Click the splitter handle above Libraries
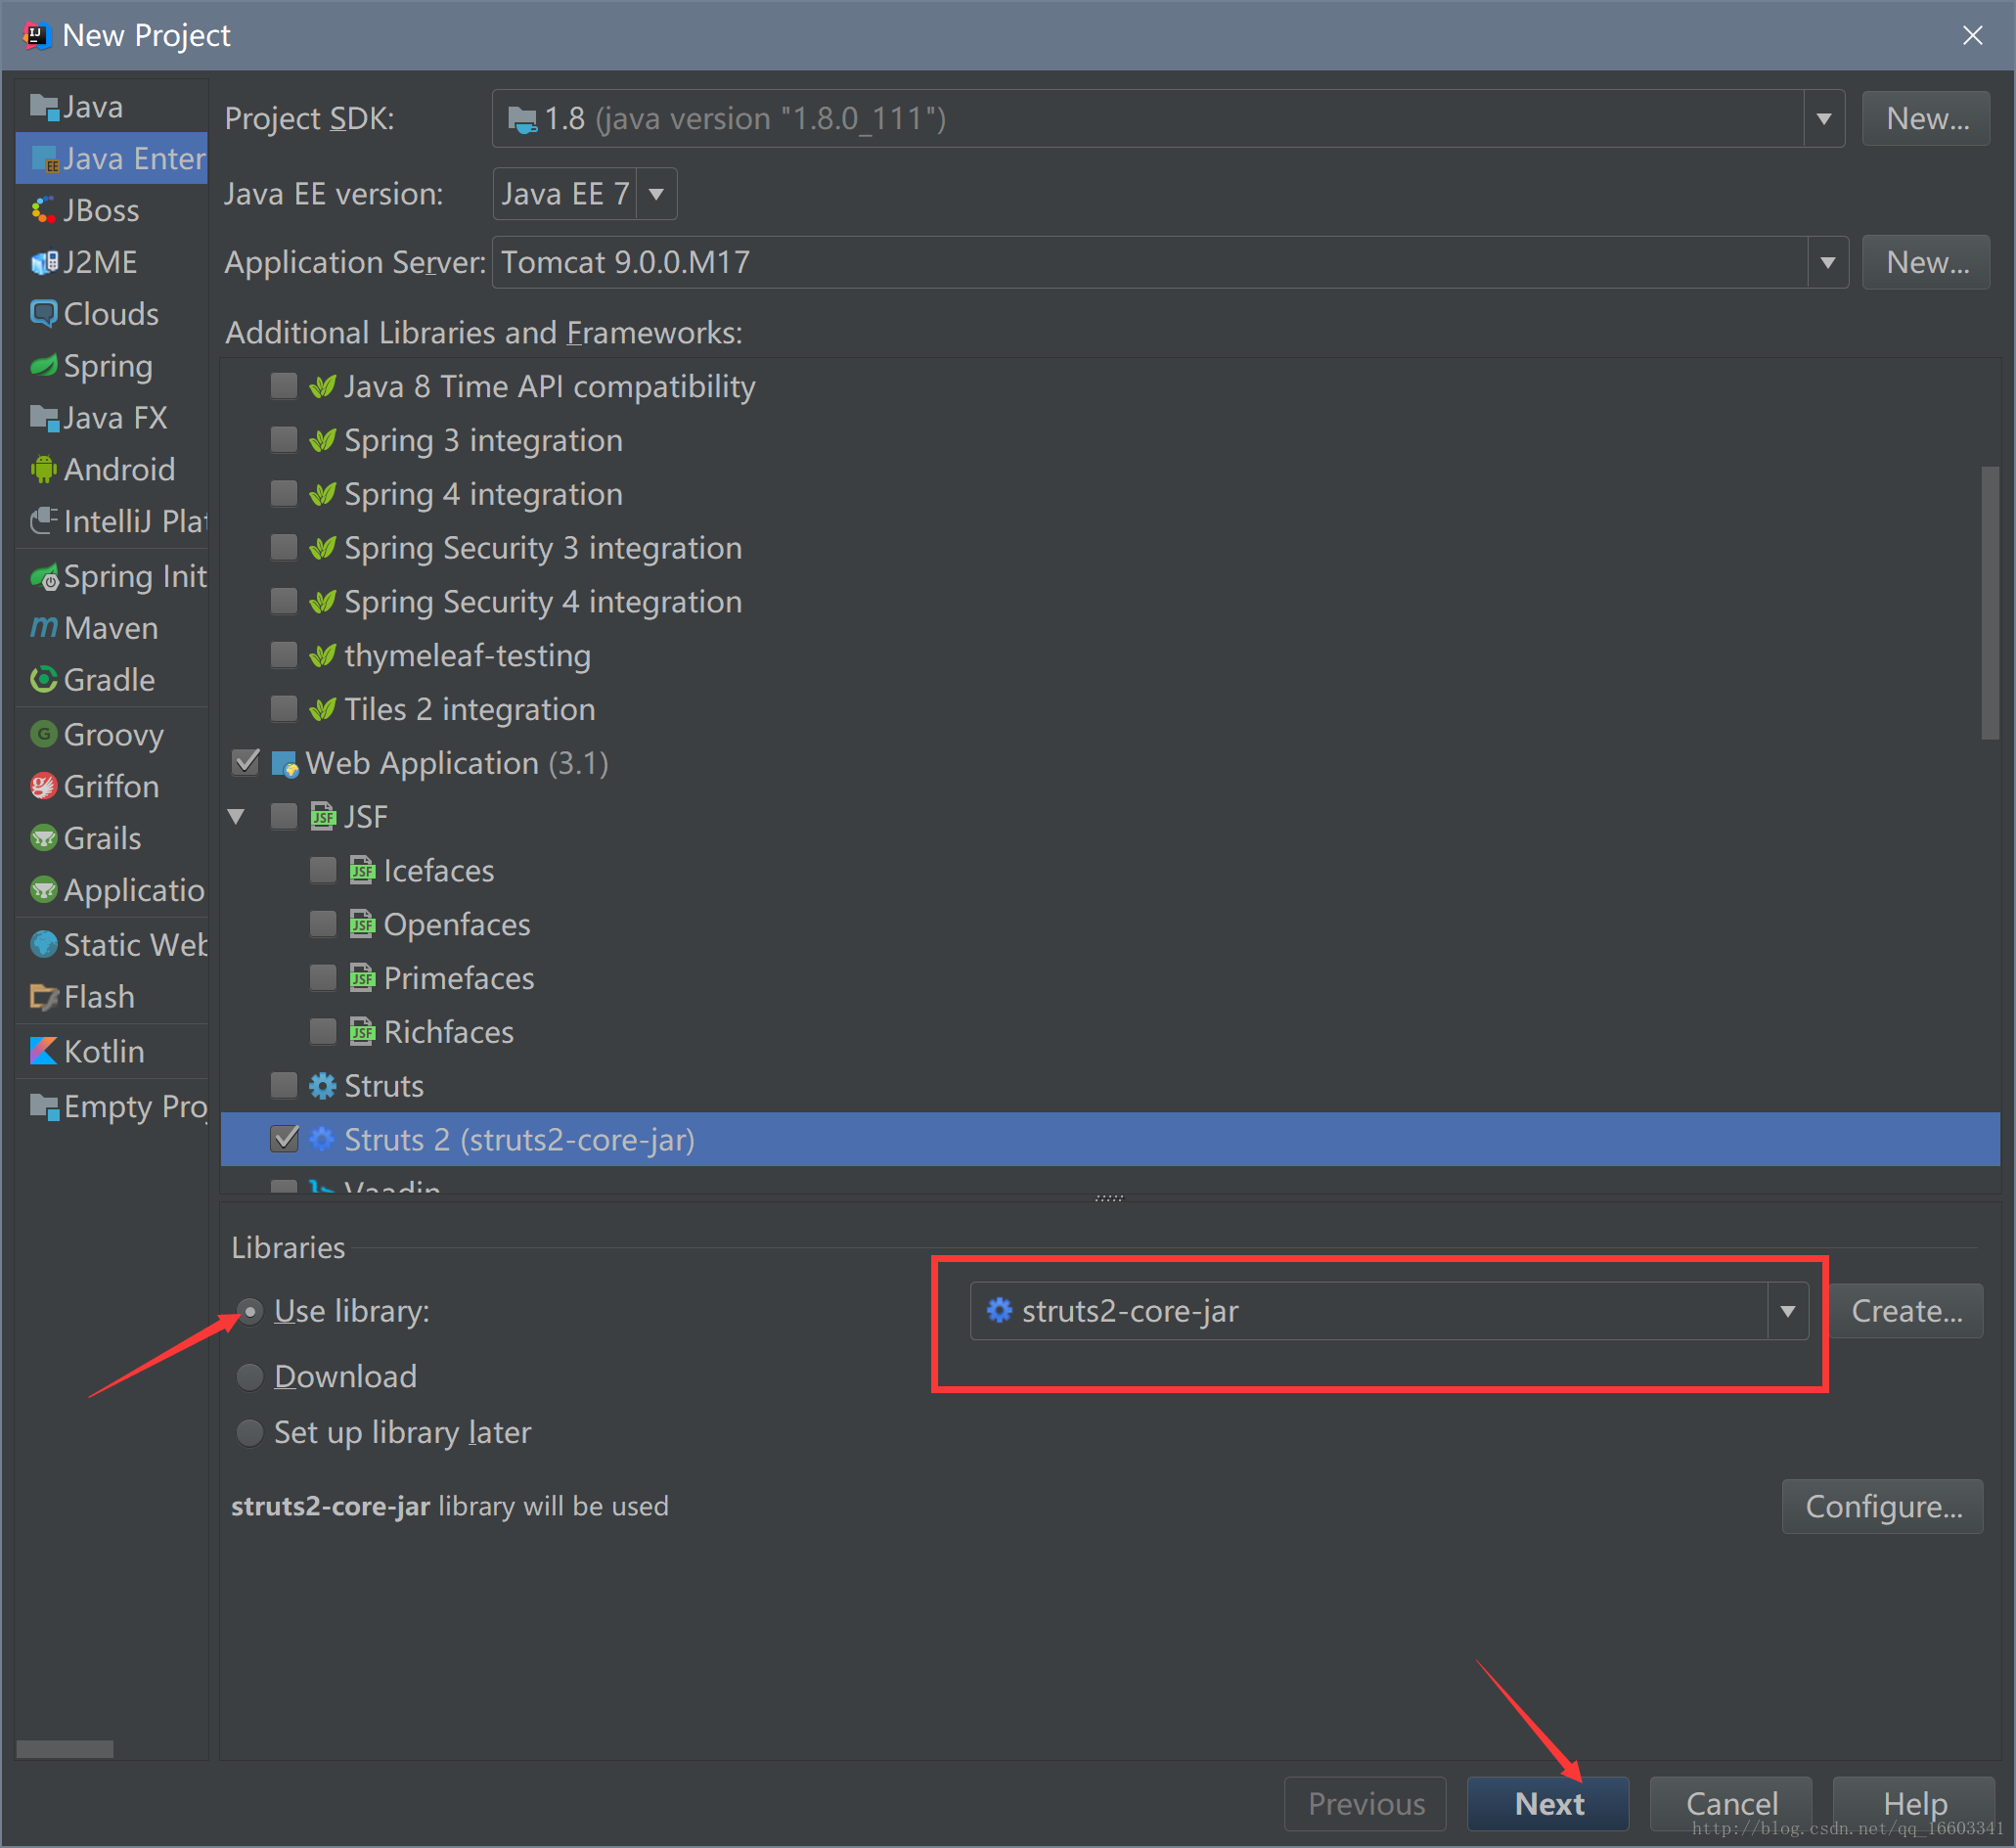The image size is (2016, 1848). [1109, 1198]
